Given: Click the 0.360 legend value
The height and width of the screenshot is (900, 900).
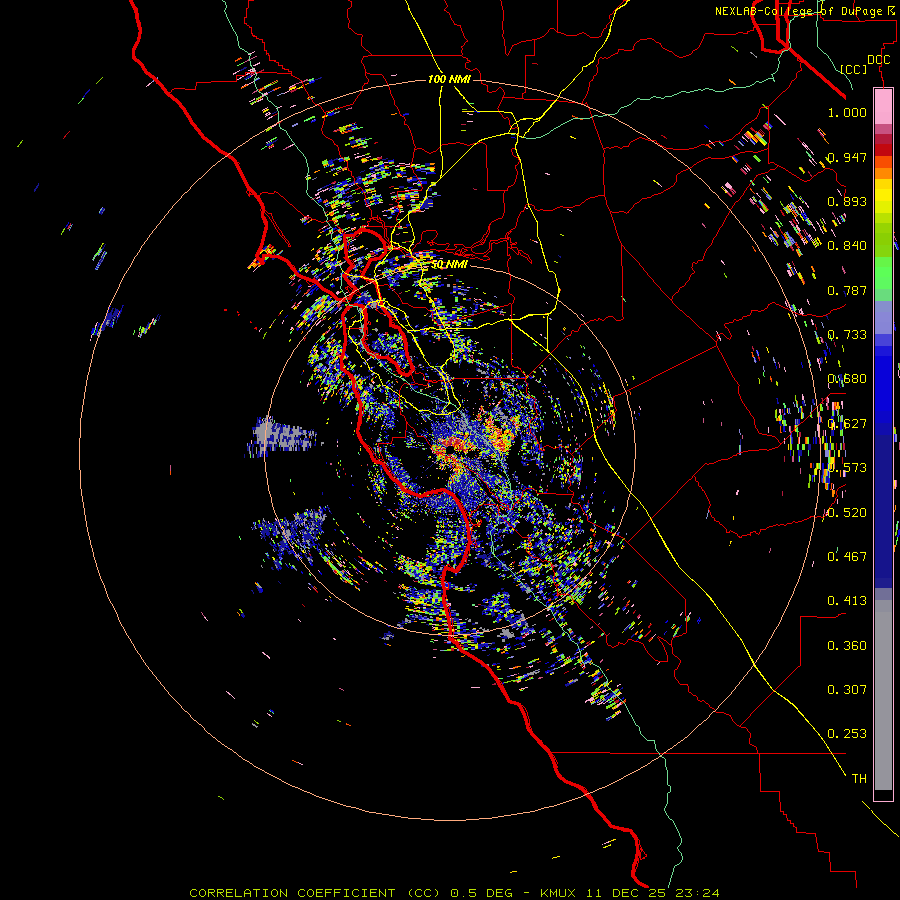Looking at the screenshot, I should pos(847,646).
